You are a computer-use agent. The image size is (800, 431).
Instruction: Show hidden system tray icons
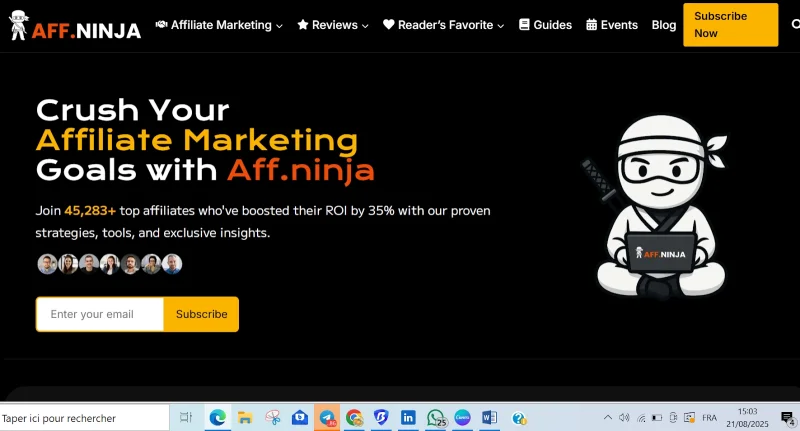(608, 417)
